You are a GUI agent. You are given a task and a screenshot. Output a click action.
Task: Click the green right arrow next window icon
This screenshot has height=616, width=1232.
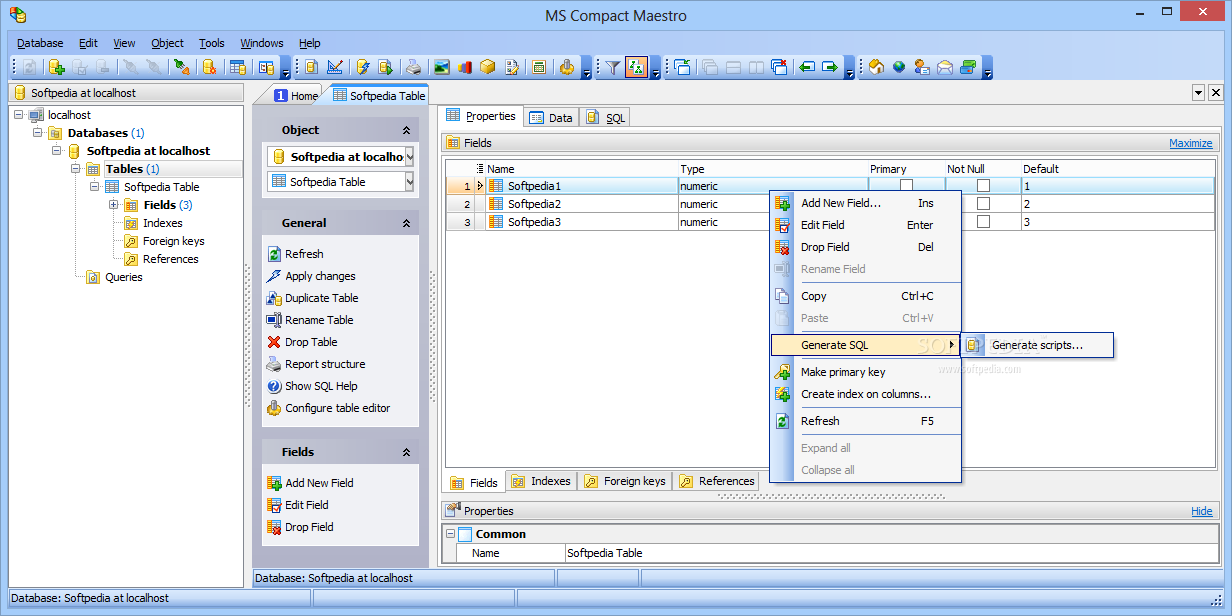pos(830,67)
